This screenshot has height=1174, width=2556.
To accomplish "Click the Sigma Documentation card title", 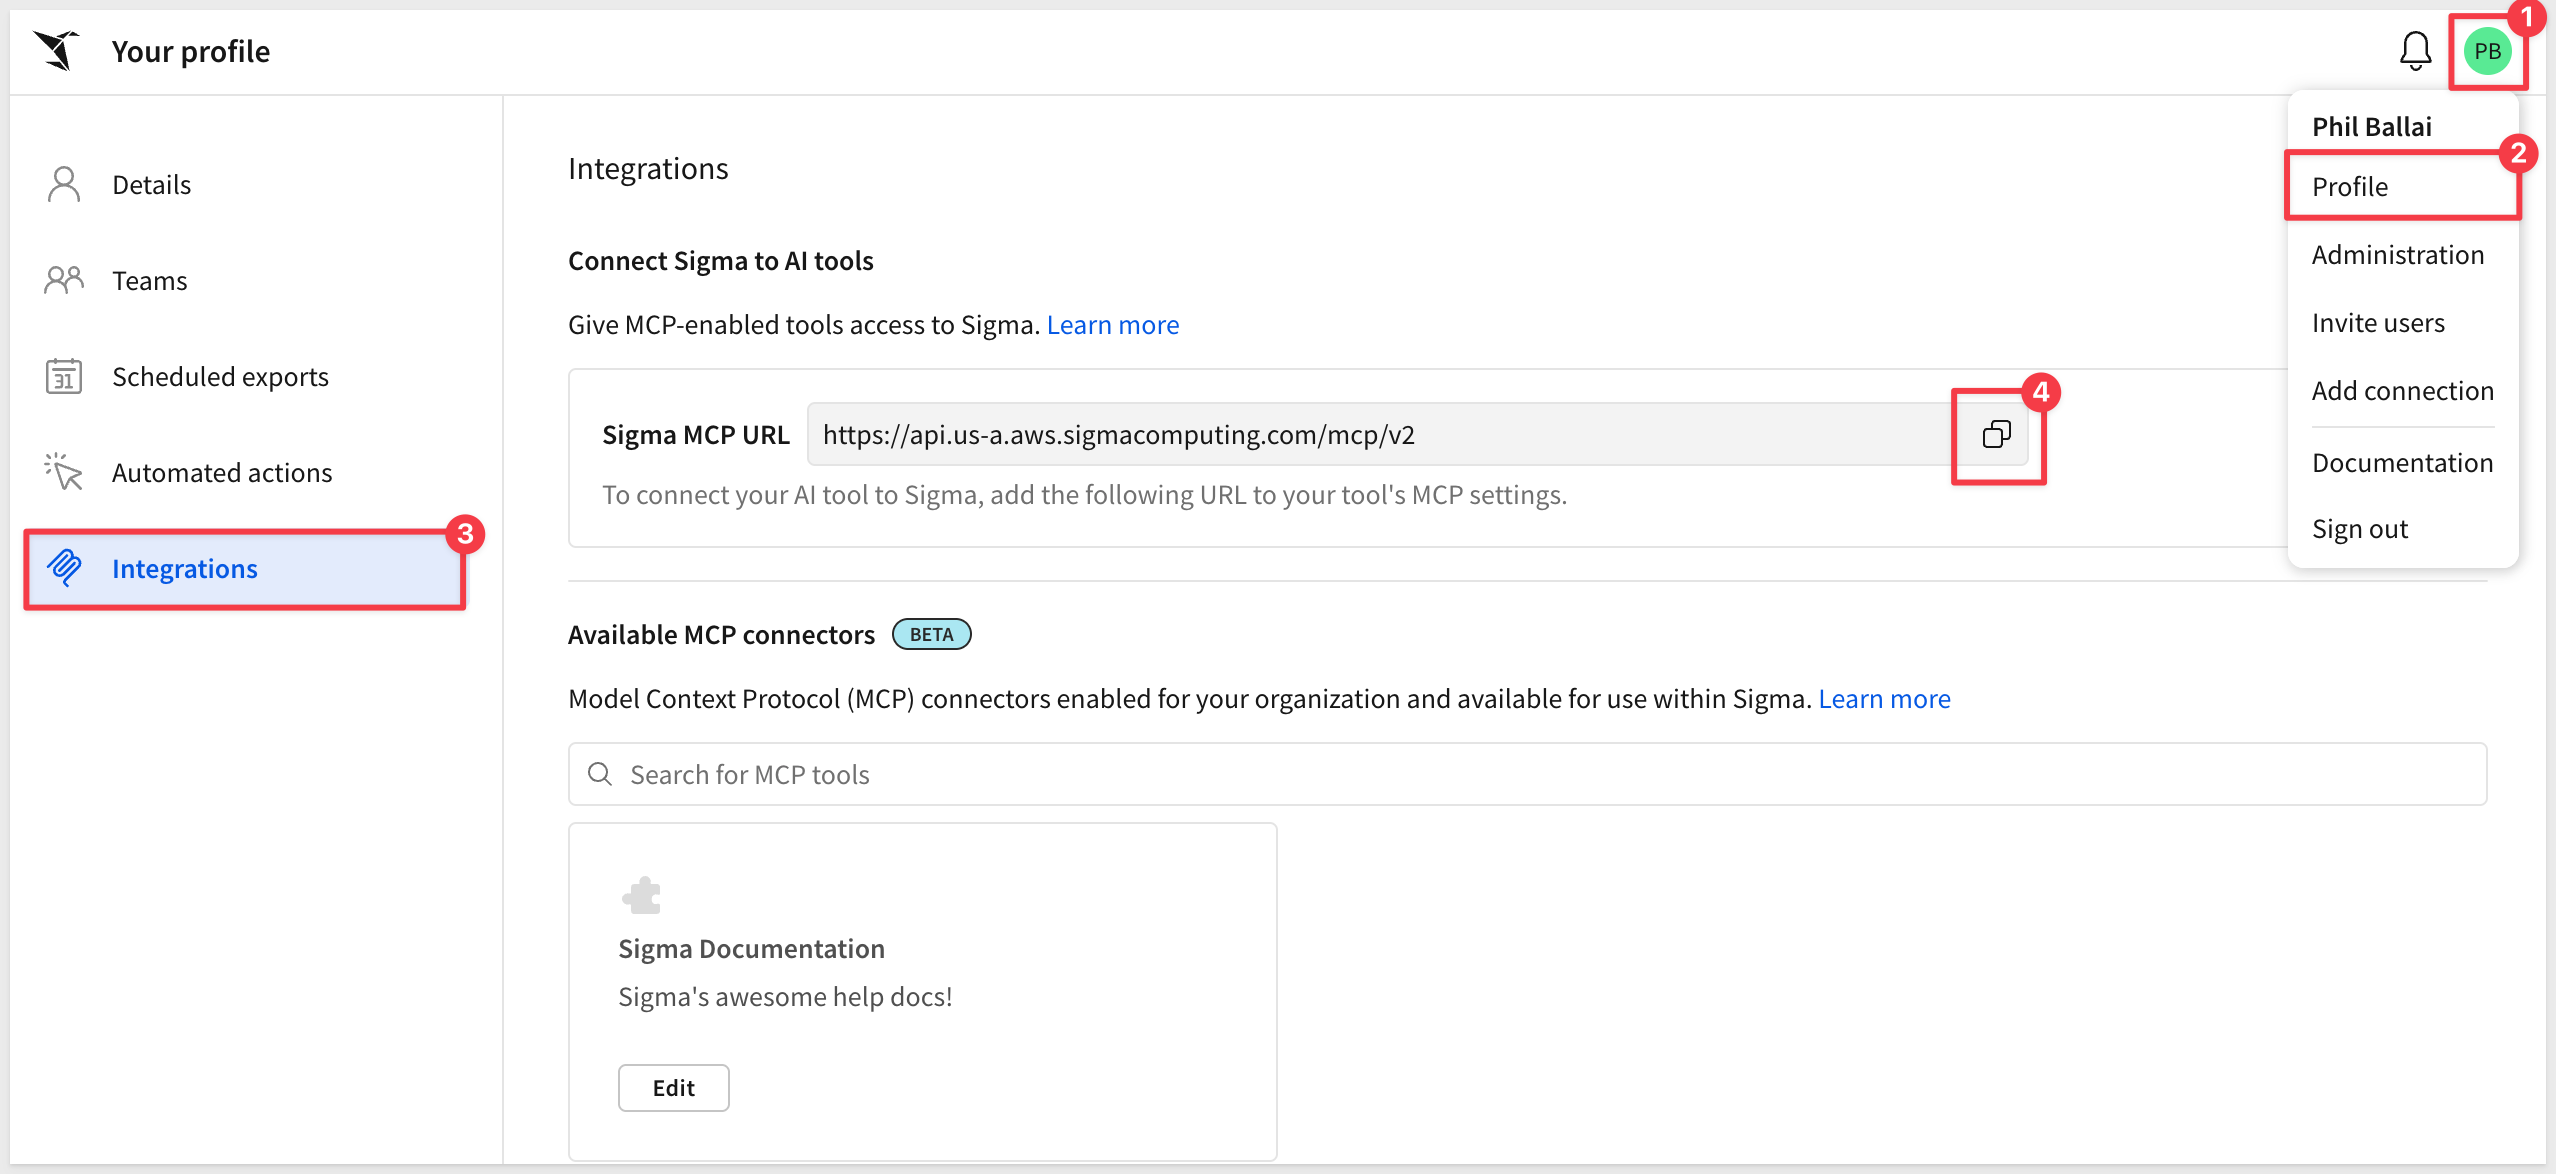I will (752, 949).
